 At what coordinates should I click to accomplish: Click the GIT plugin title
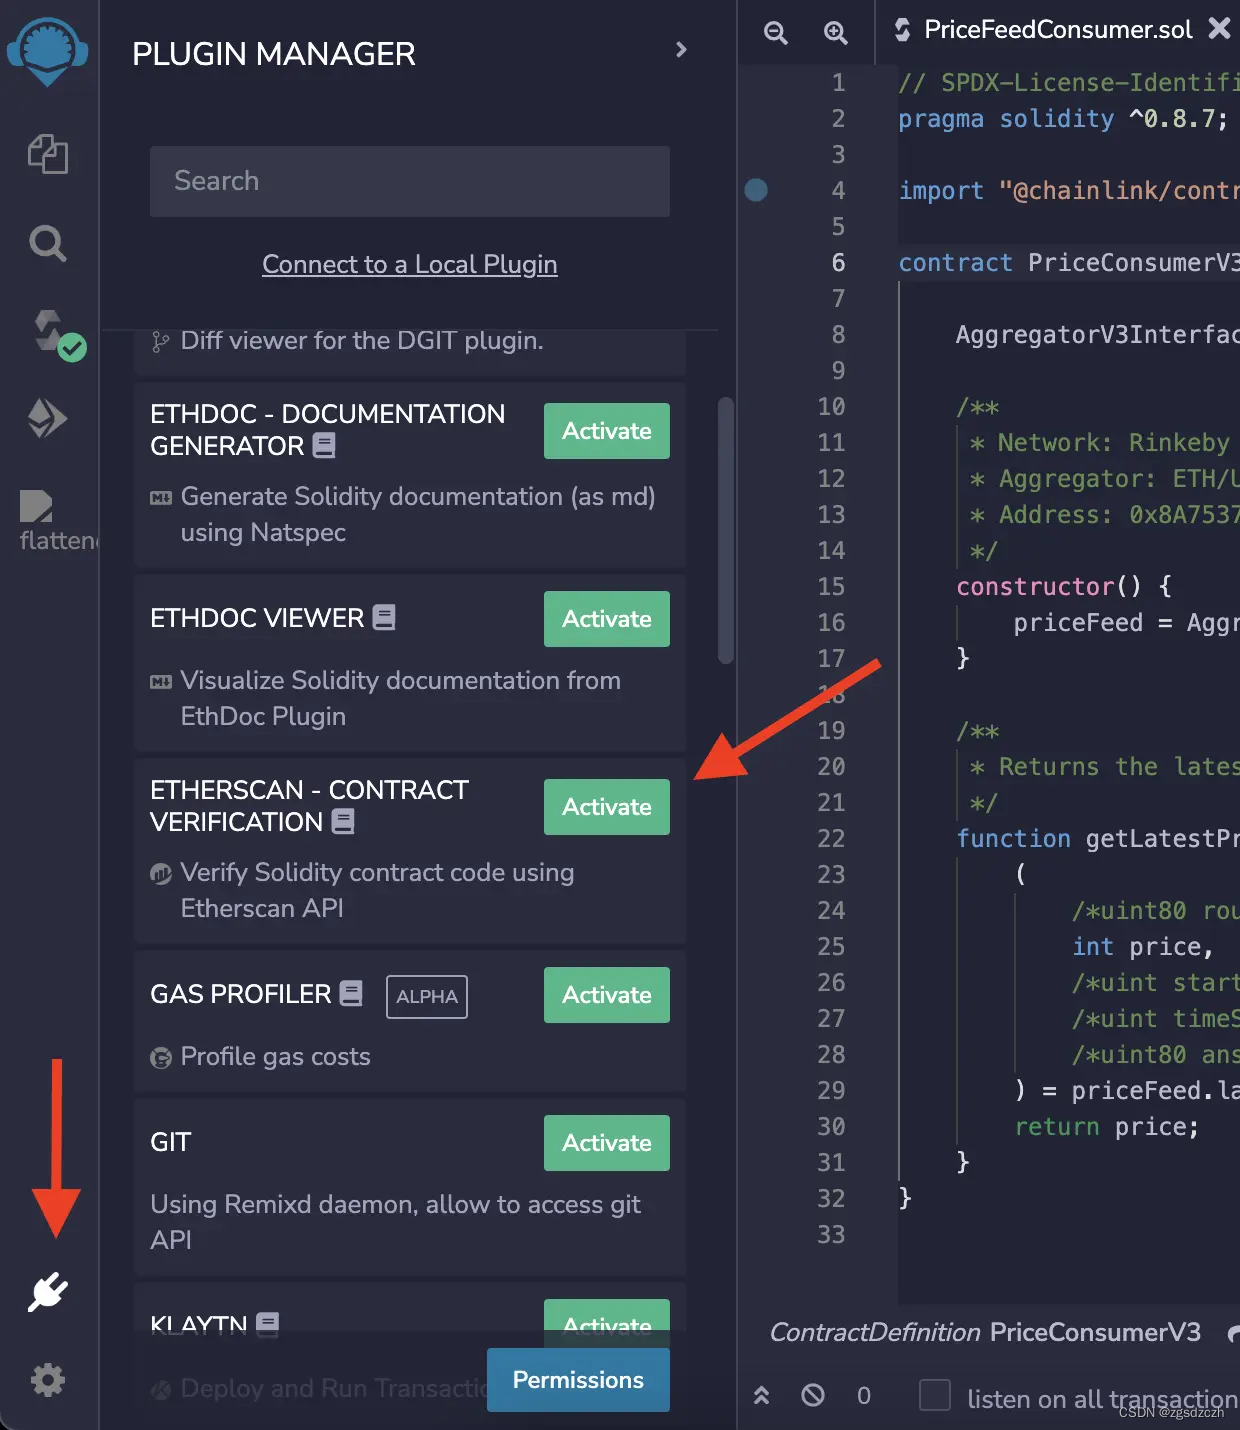coord(171,1142)
